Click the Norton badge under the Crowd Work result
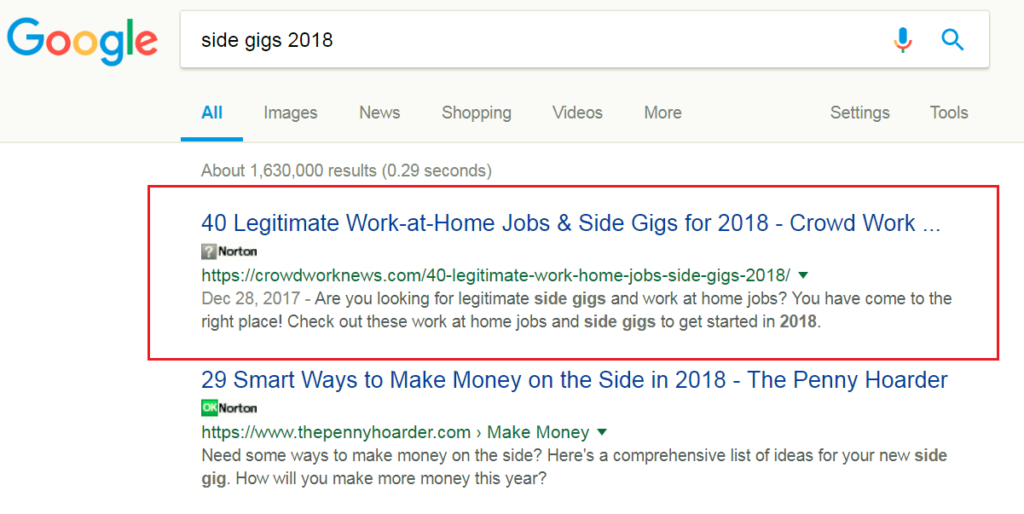1024x514 pixels. [x=229, y=251]
